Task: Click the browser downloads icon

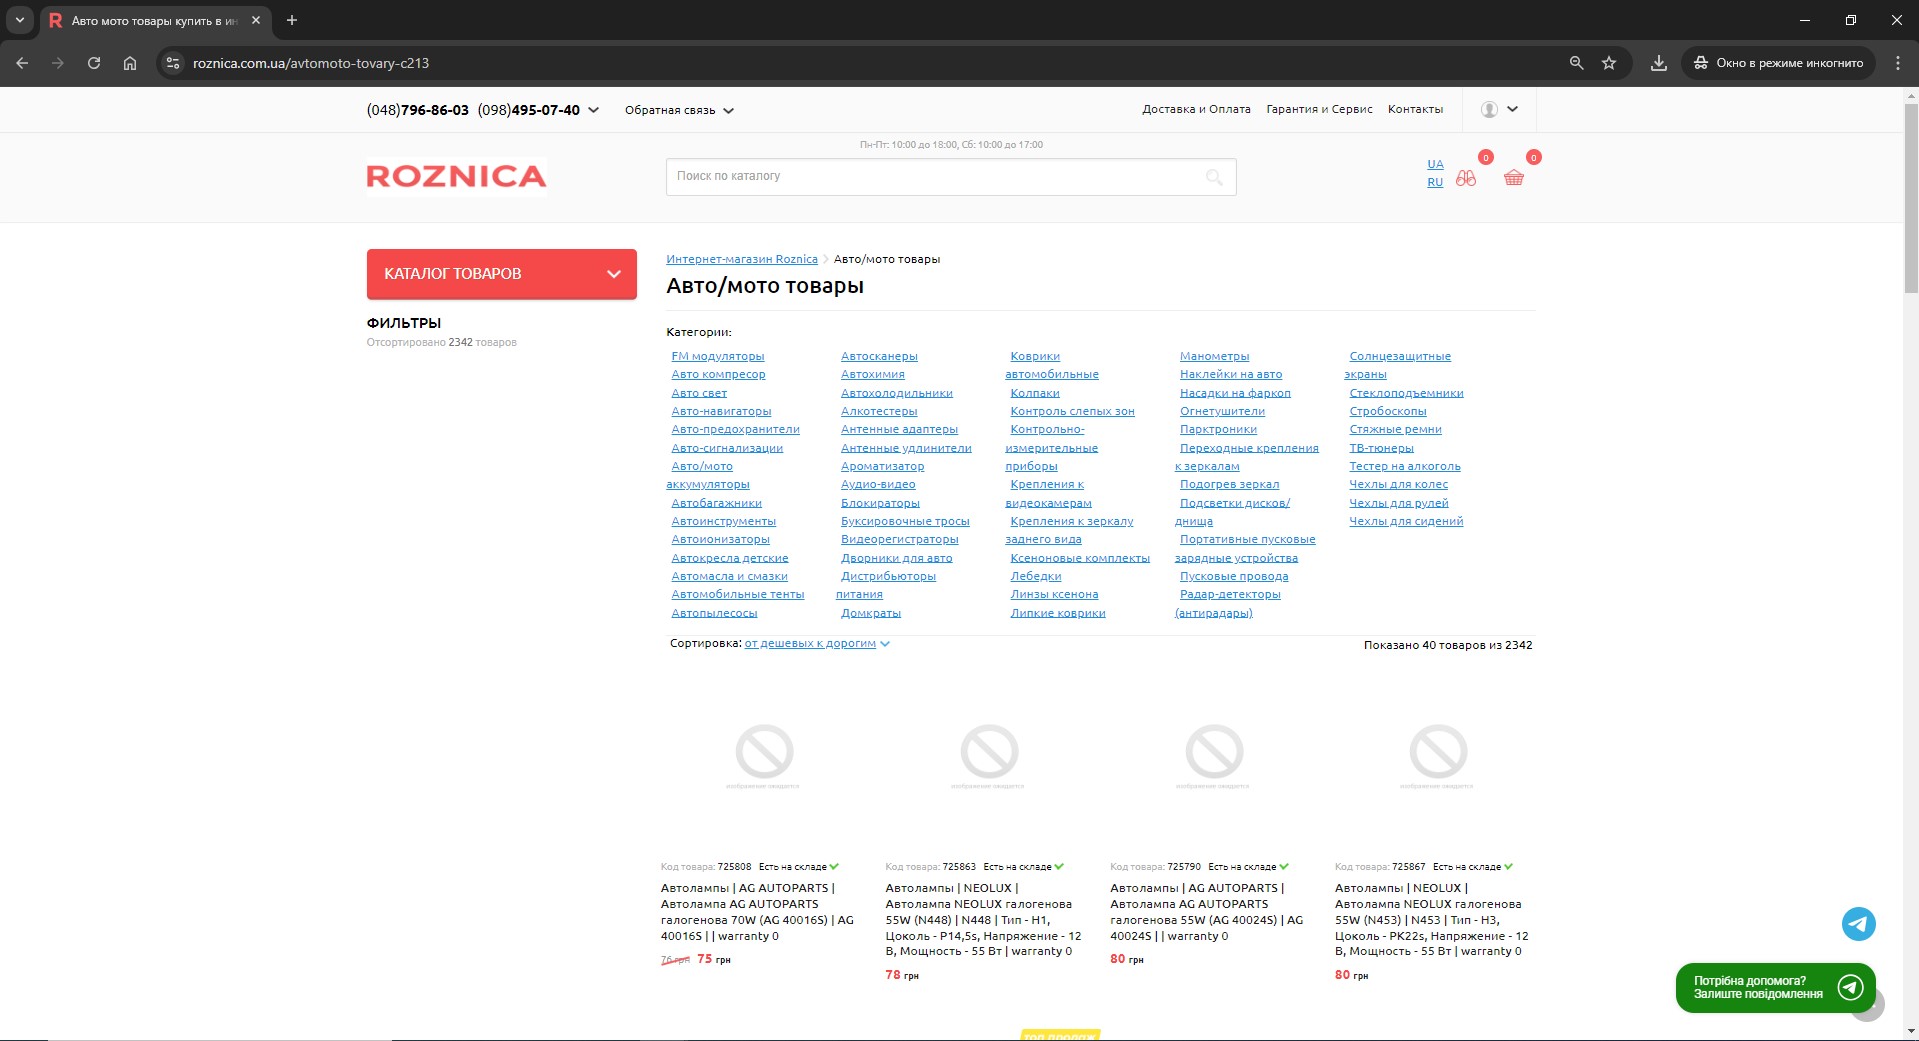Action: point(1658,63)
